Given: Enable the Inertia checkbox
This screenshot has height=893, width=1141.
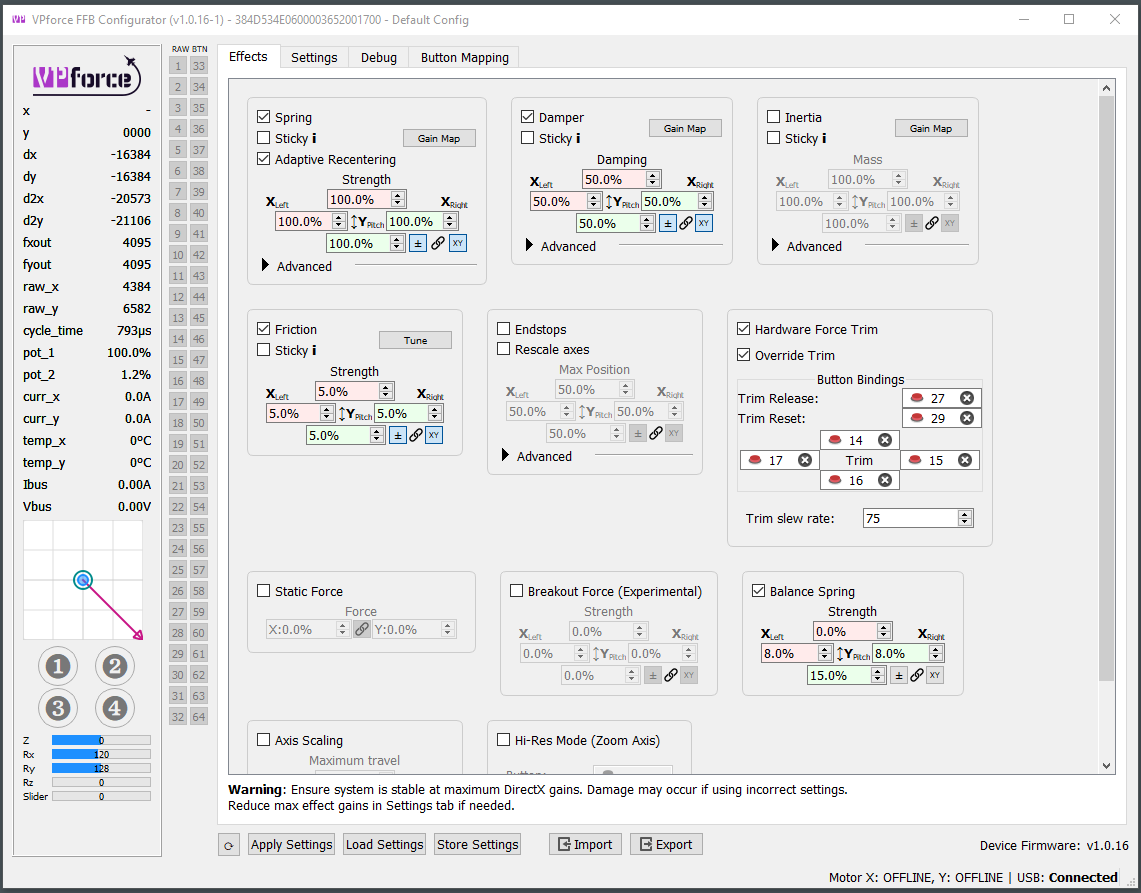Looking at the screenshot, I should 774,116.
